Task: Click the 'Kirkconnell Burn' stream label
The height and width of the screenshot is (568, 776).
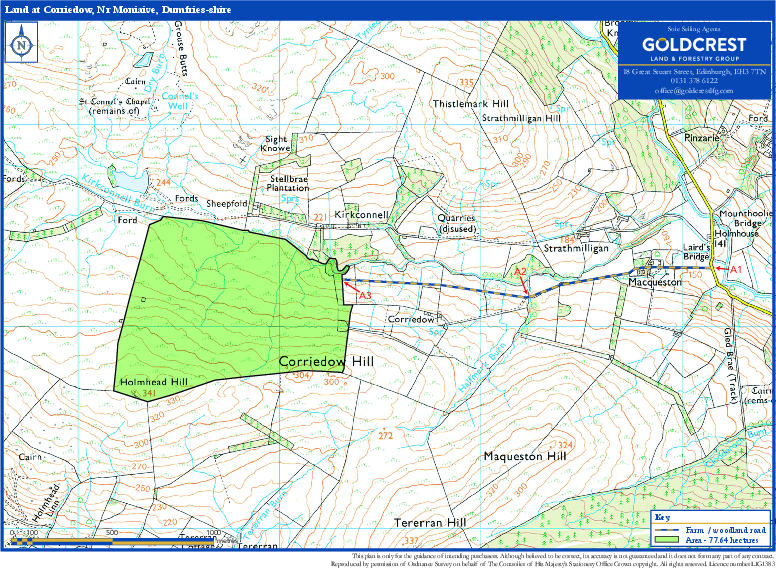Action: click(x=118, y=195)
